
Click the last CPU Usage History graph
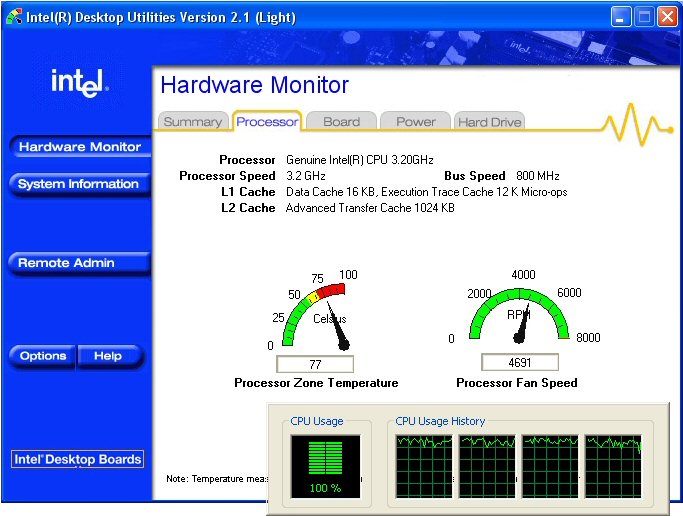pos(612,466)
